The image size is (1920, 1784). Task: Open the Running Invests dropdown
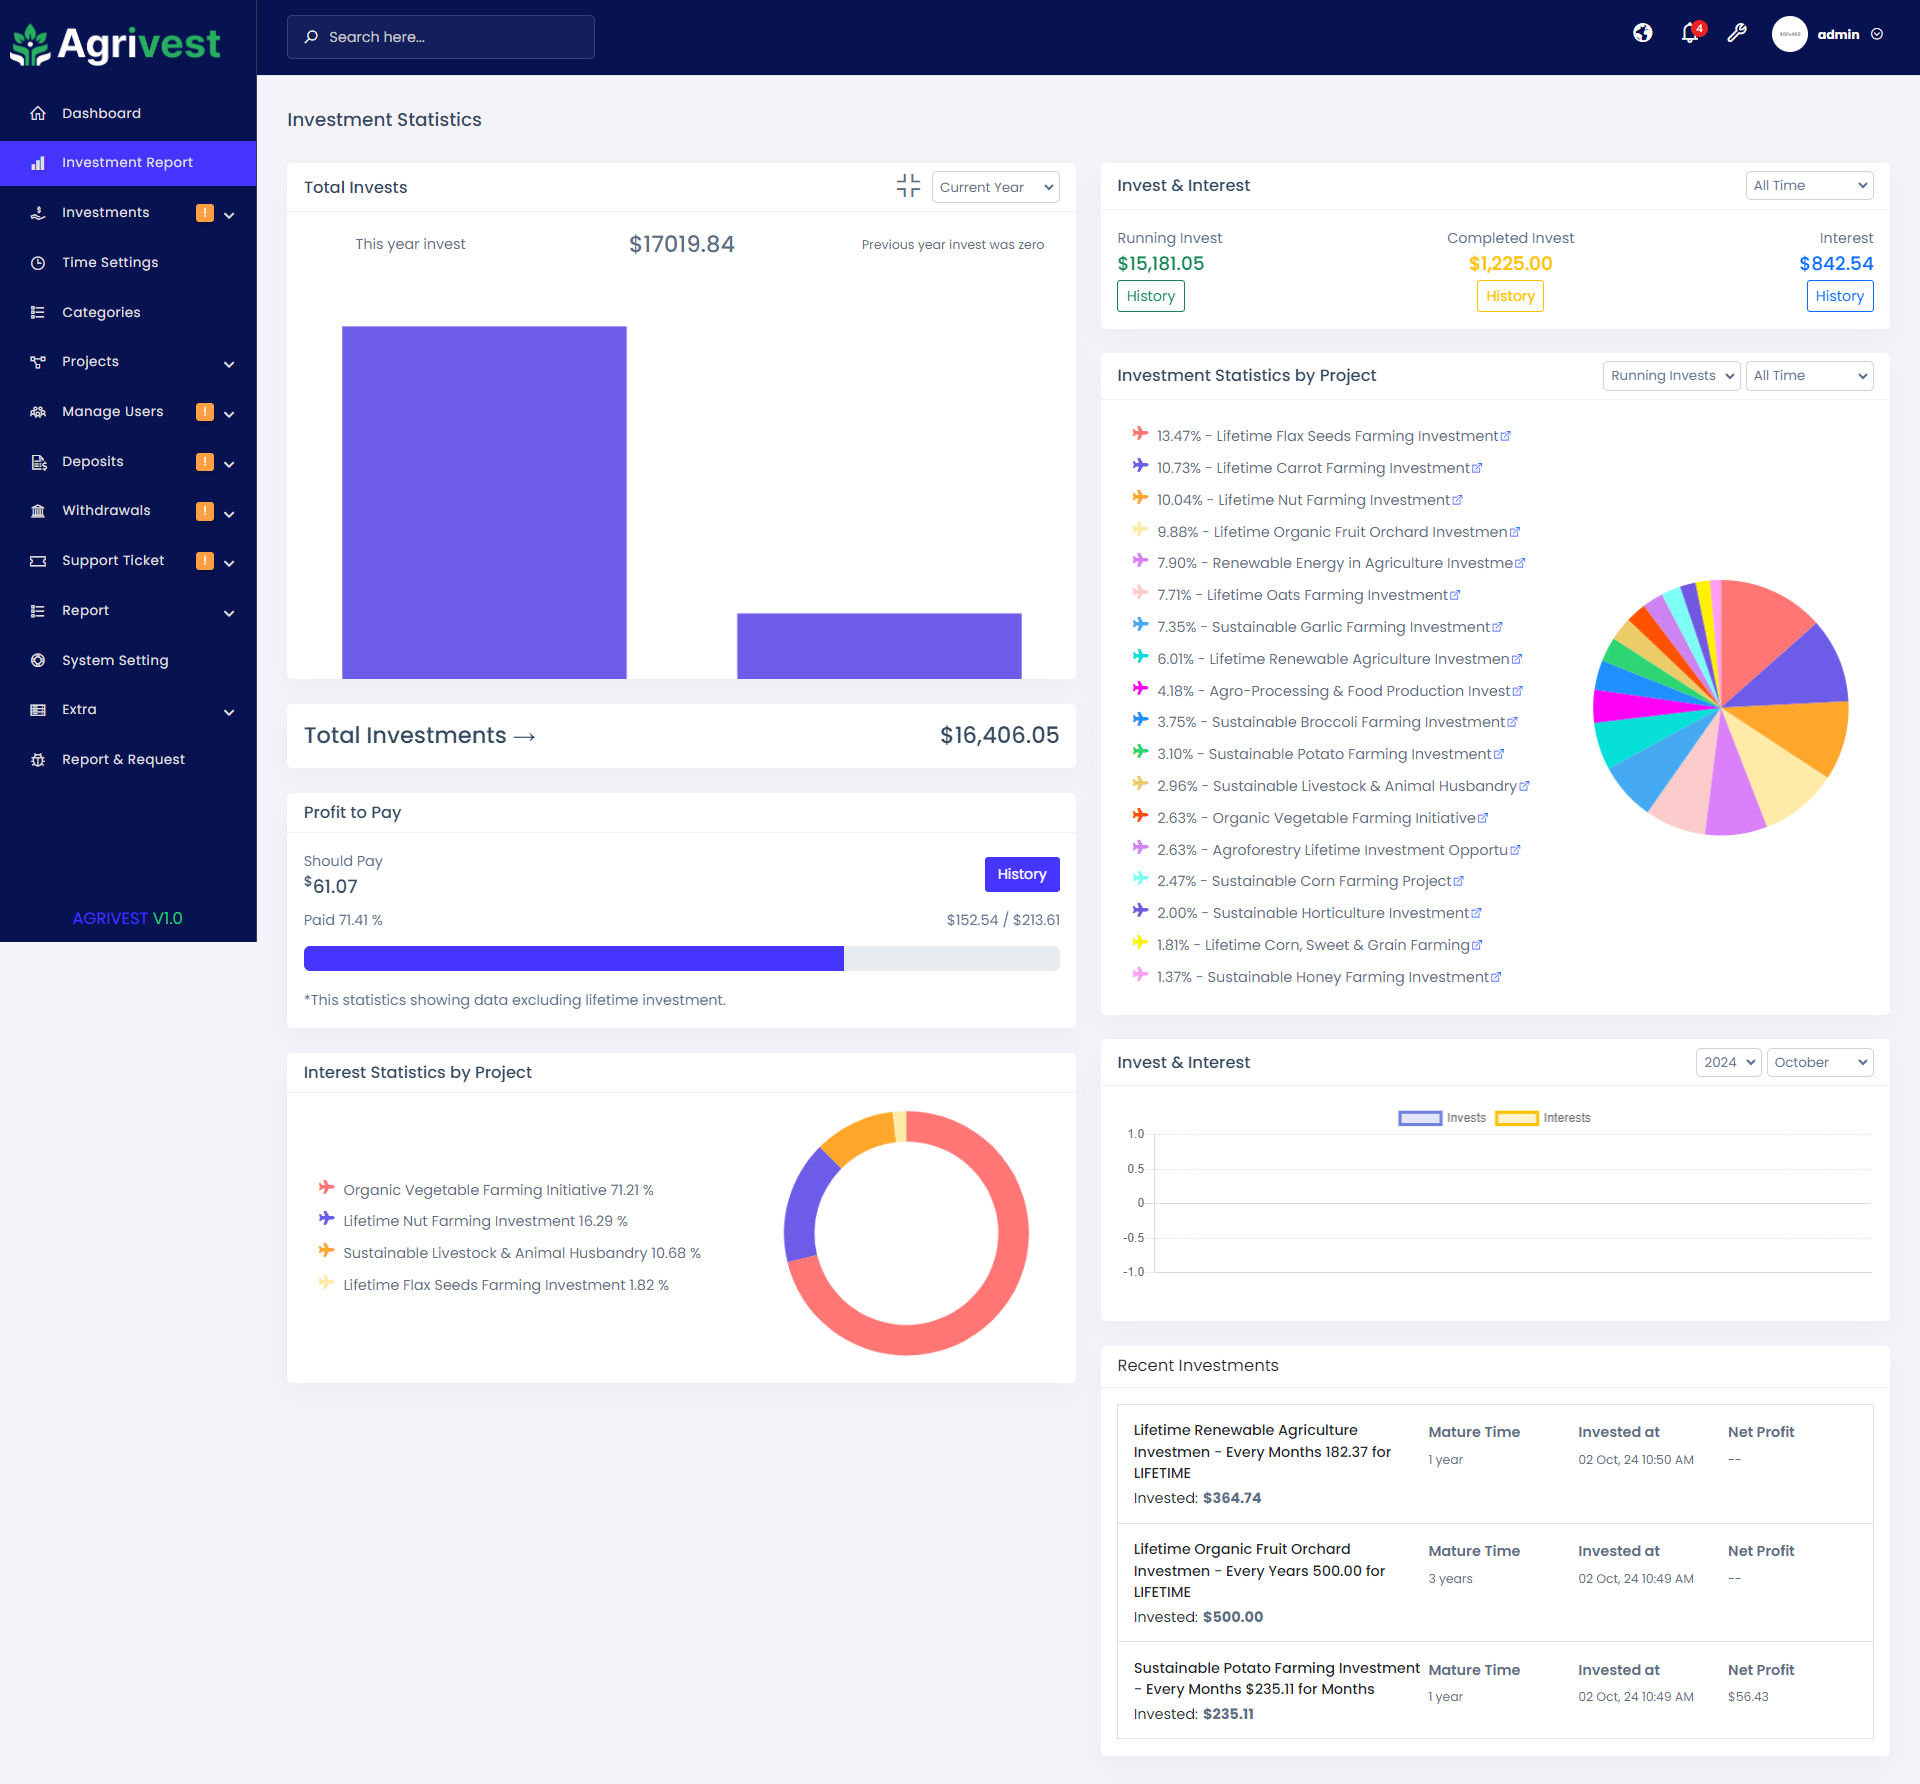(x=1671, y=376)
